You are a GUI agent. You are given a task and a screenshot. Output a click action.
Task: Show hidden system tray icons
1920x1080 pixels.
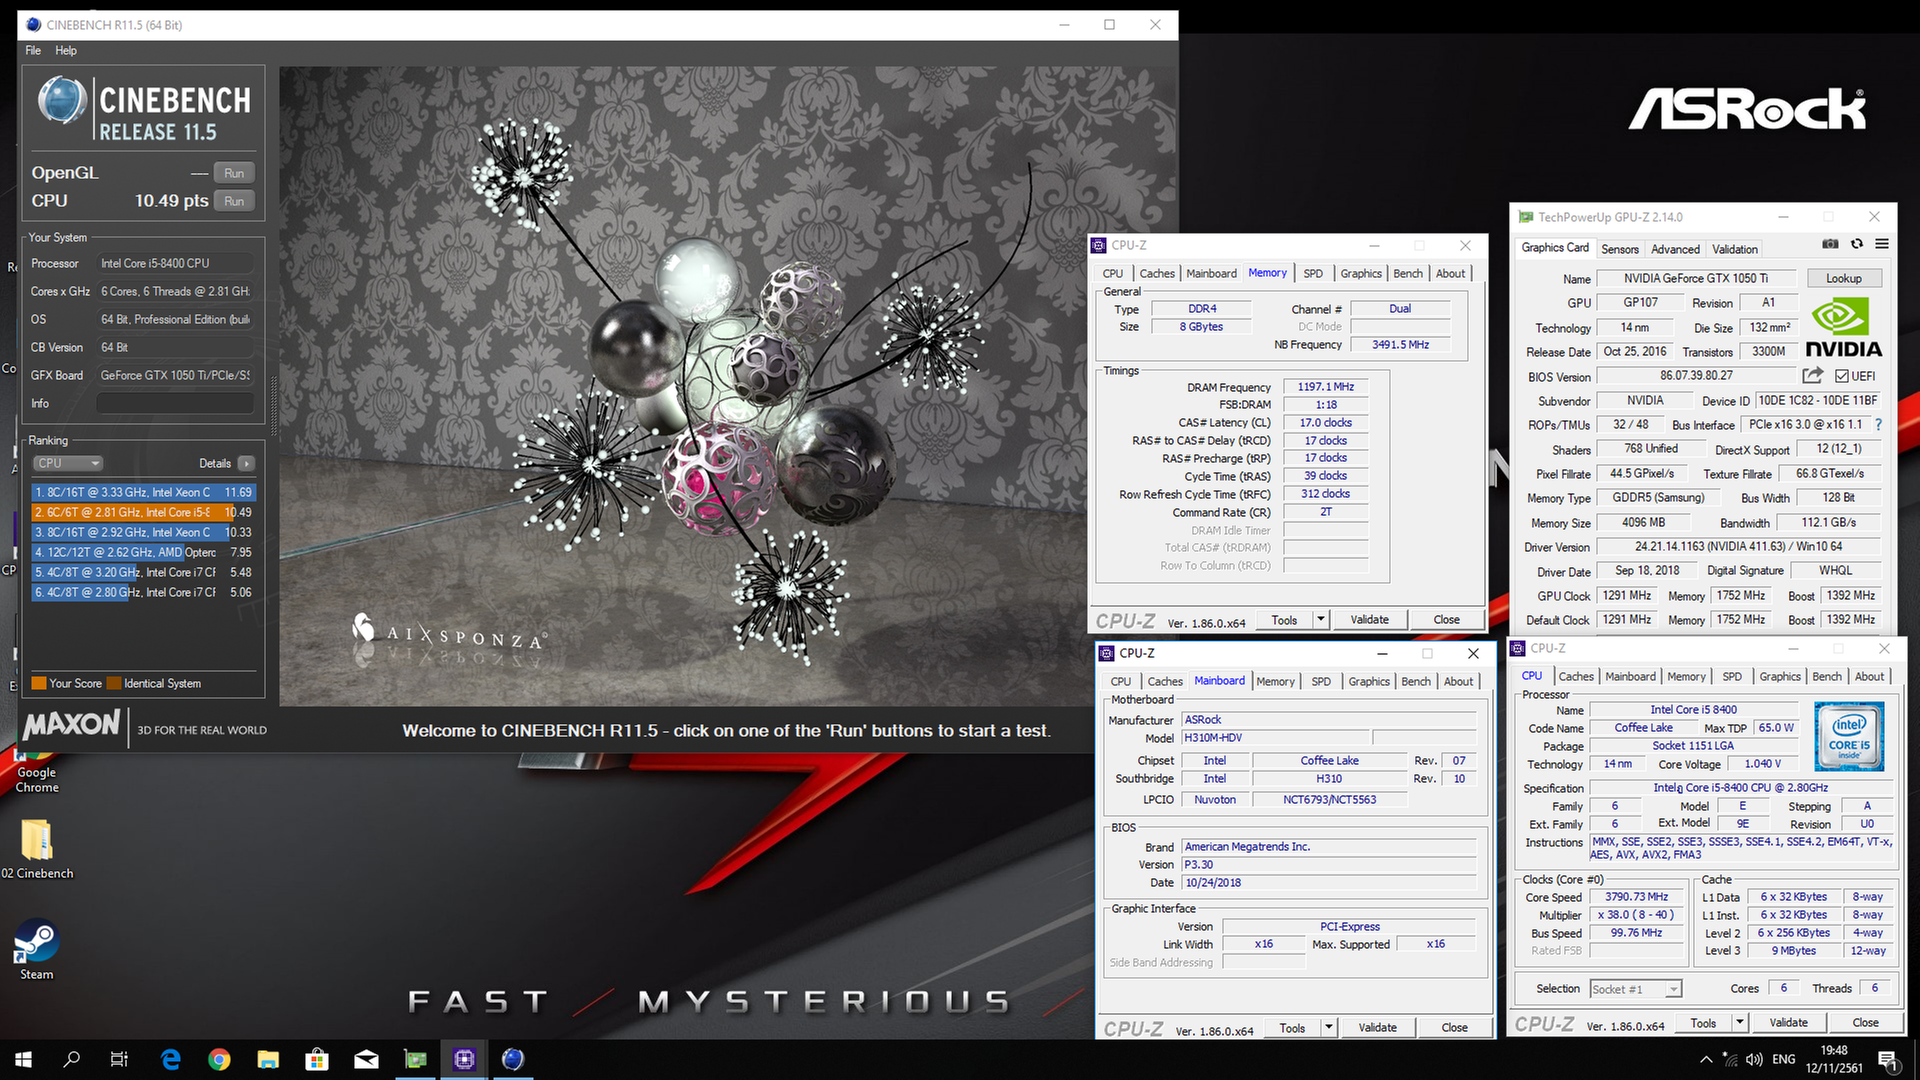(x=1705, y=1059)
